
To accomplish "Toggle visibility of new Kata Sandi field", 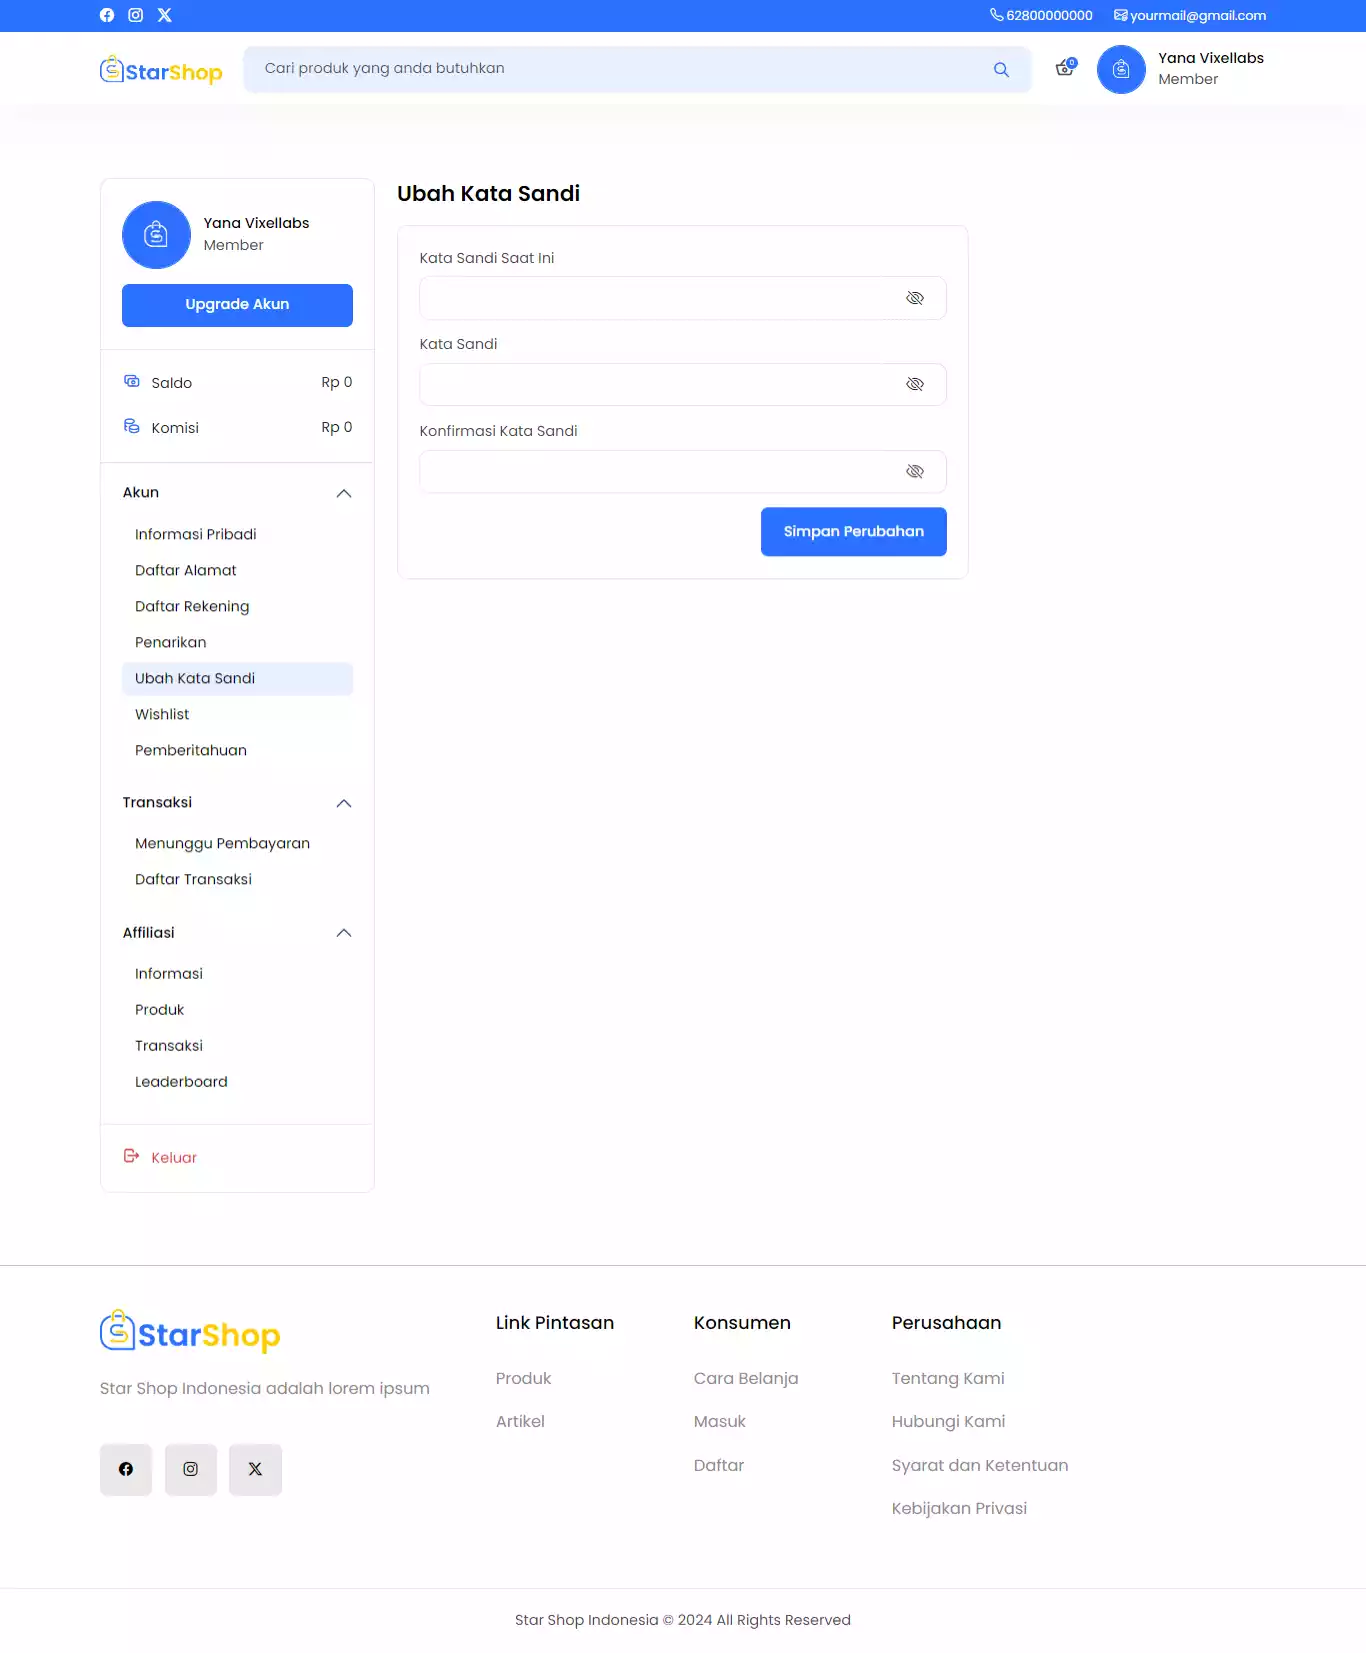I will (x=914, y=384).
